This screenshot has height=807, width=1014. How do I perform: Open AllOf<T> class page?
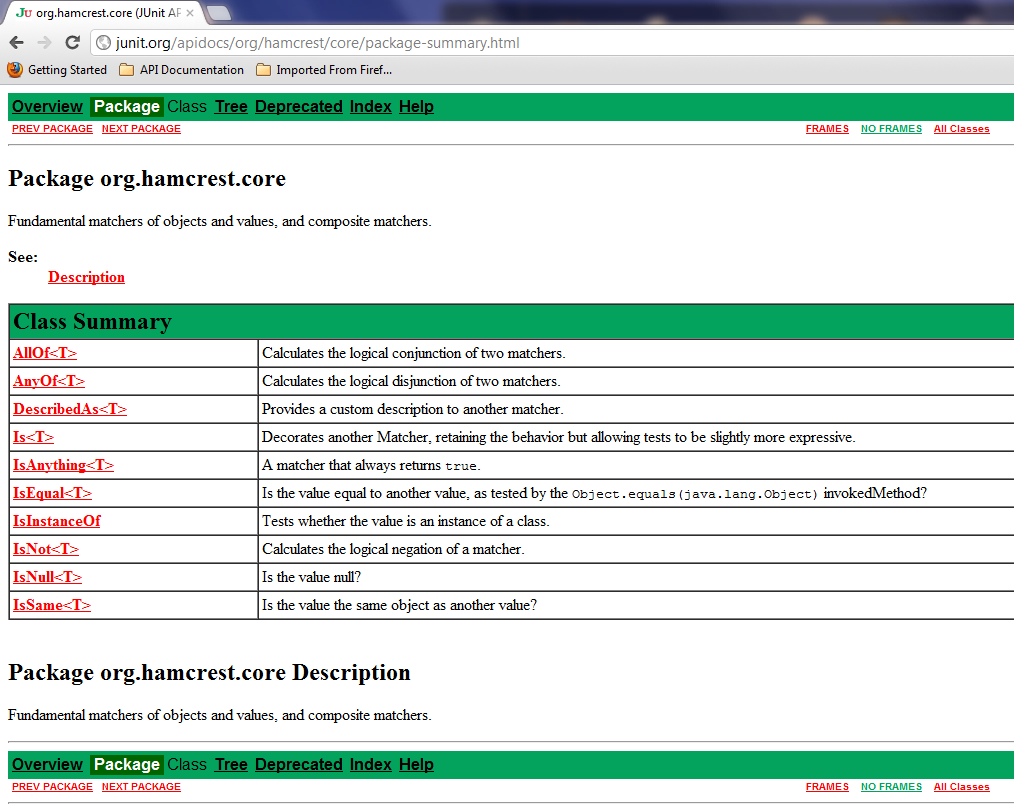[45, 353]
